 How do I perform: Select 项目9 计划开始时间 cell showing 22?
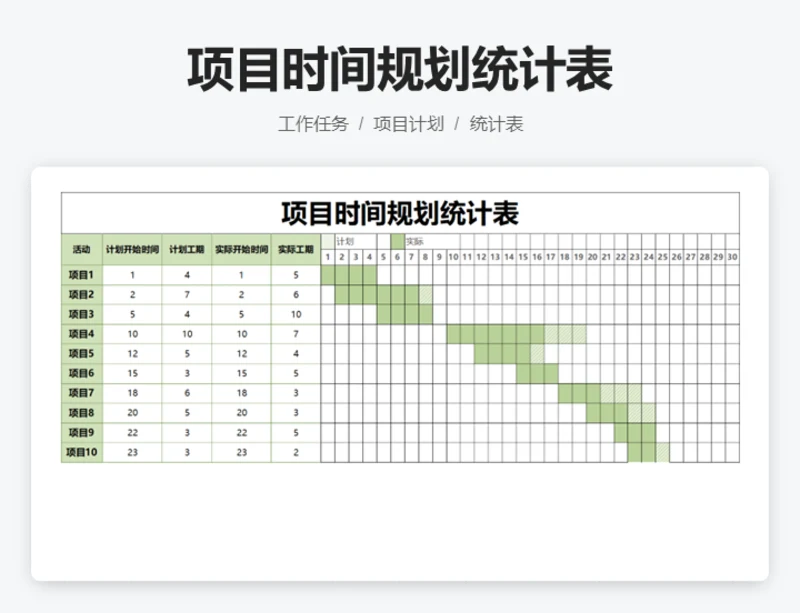pyautogui.click(x=132, y=433)
